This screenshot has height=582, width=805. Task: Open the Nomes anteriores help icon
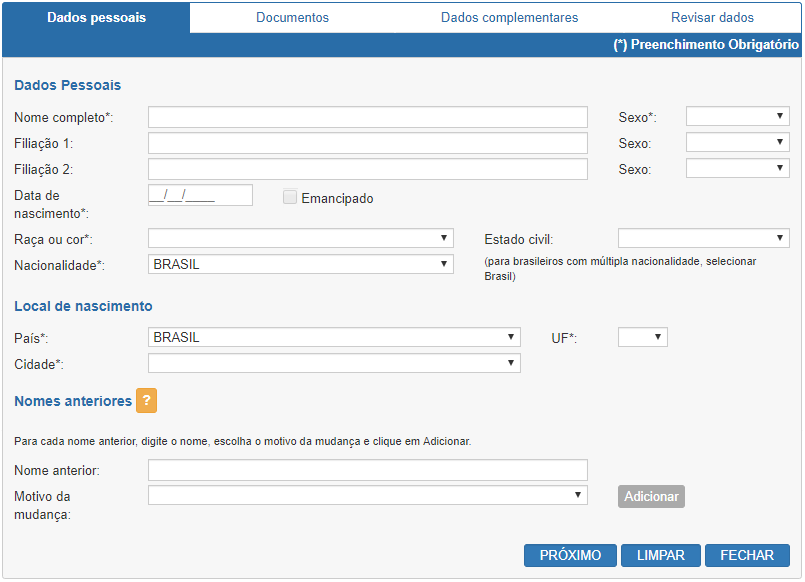click(x=146, y=400)
